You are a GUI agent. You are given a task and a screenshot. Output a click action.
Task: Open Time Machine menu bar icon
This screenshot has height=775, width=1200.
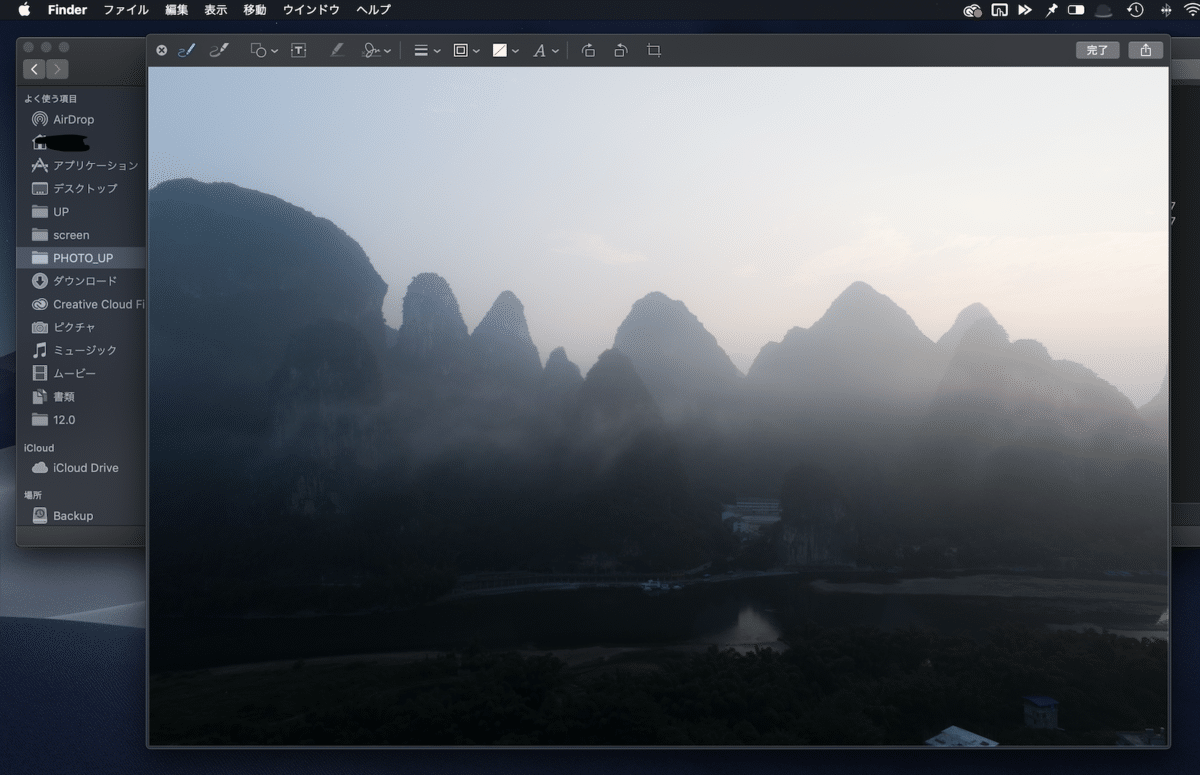click(1135, 10)
